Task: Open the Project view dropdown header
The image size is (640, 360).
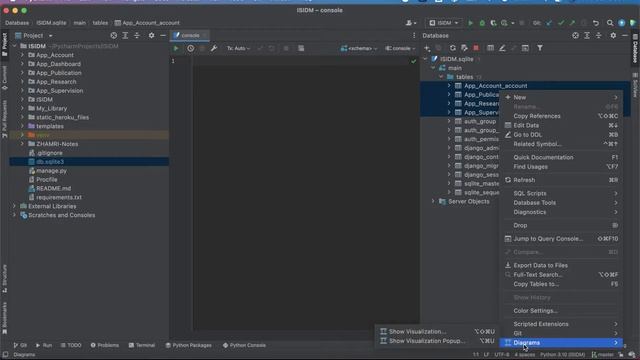Action: pos(34,36)
